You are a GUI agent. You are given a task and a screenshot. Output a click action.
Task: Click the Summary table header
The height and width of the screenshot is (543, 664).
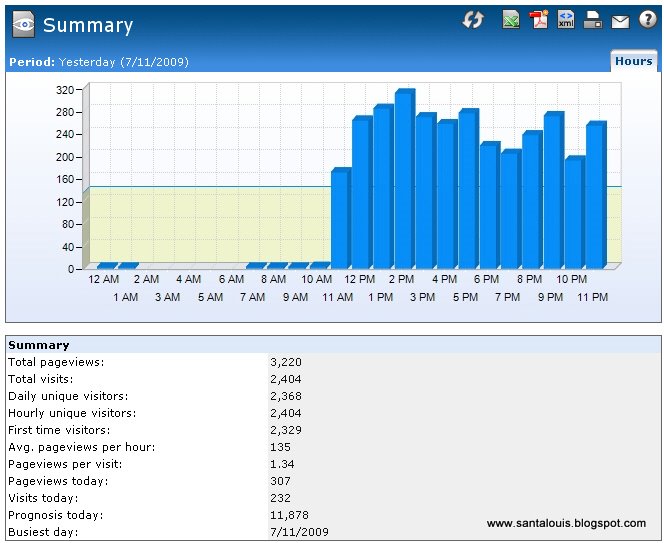[x=39, y=345]
